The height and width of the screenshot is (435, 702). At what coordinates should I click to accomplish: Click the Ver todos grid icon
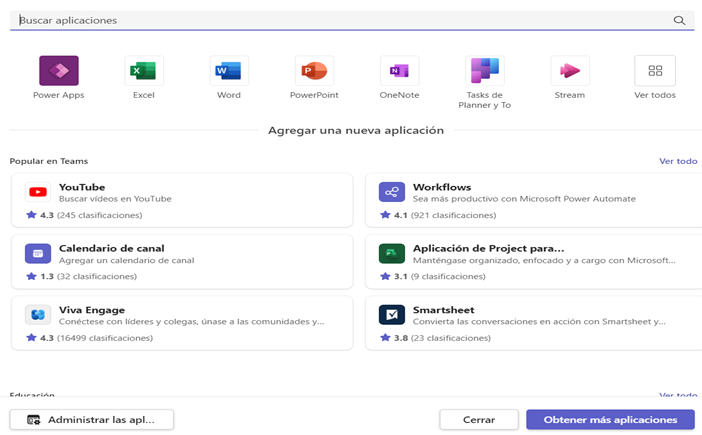click(655, 70)
